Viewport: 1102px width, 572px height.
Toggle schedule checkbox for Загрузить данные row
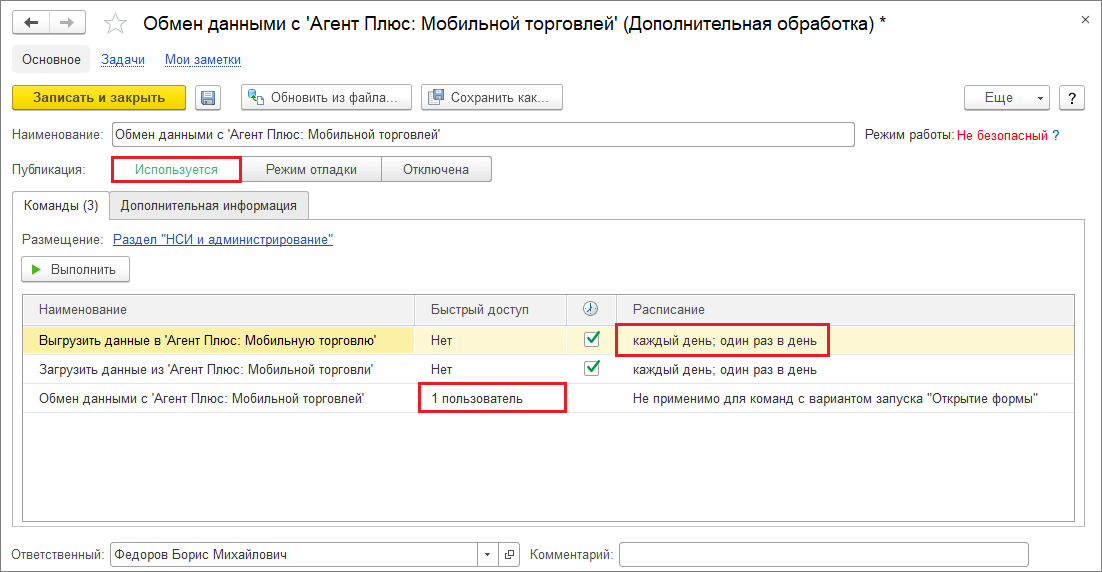point(592,368)
